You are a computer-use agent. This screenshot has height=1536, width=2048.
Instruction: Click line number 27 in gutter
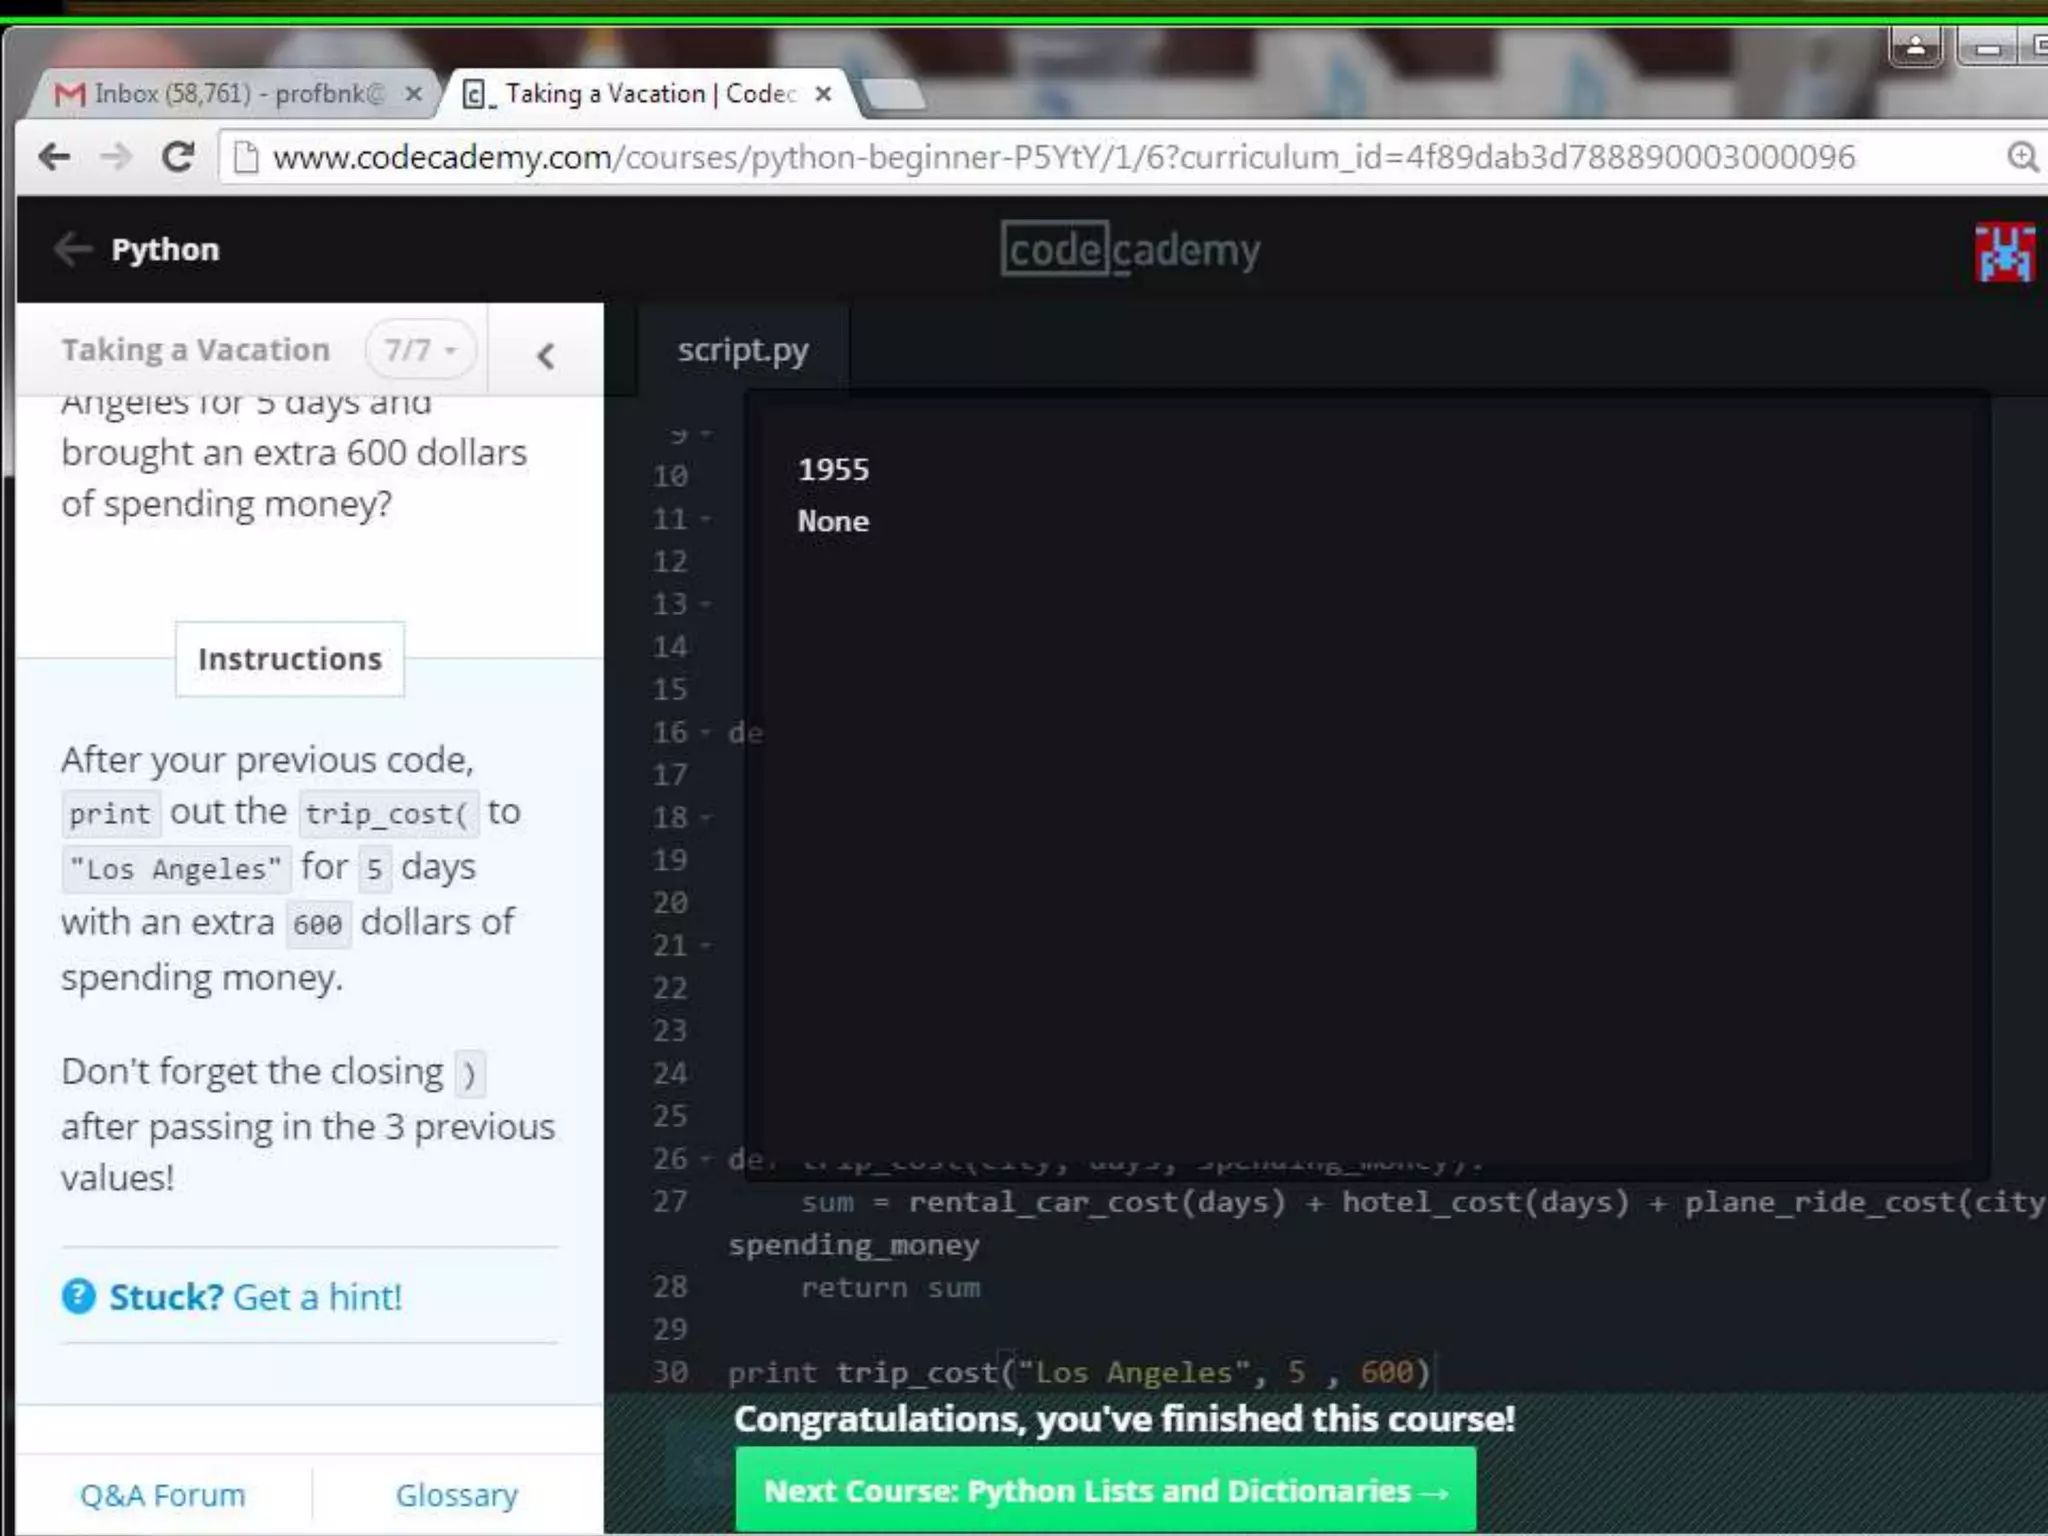[x=670, y=1202]
